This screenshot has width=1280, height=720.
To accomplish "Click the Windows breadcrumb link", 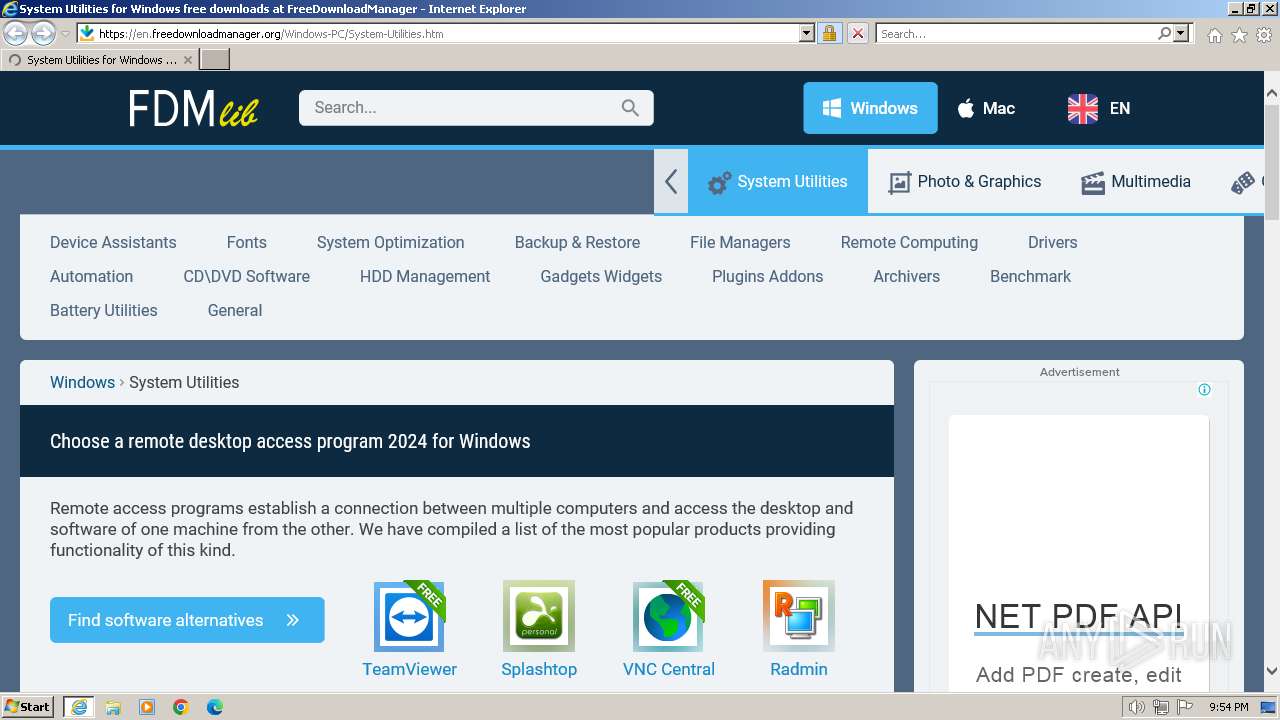I will pyautogui.click(x=82, y=382).
